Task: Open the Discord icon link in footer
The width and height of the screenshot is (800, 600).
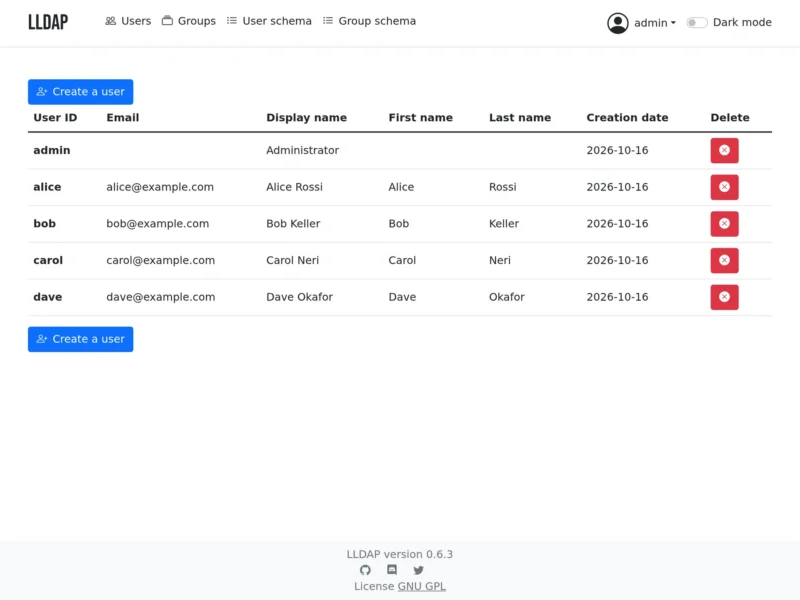Action: coord(392,570)
